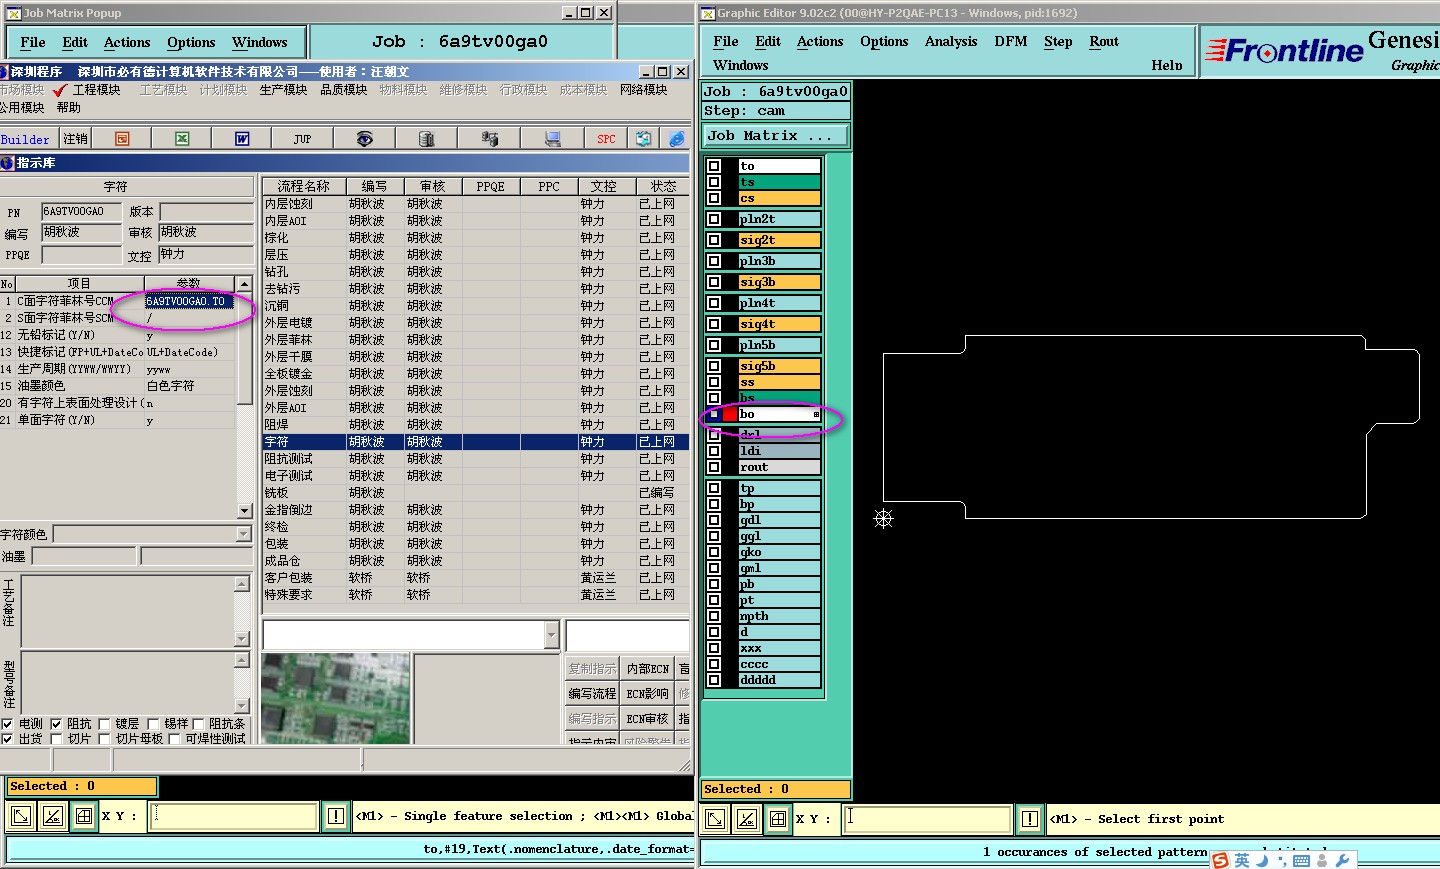Click the second tool icon in the Job Matrix status bar
Image resolution: width=1440 pixels, height=869 pixels.
52,817
